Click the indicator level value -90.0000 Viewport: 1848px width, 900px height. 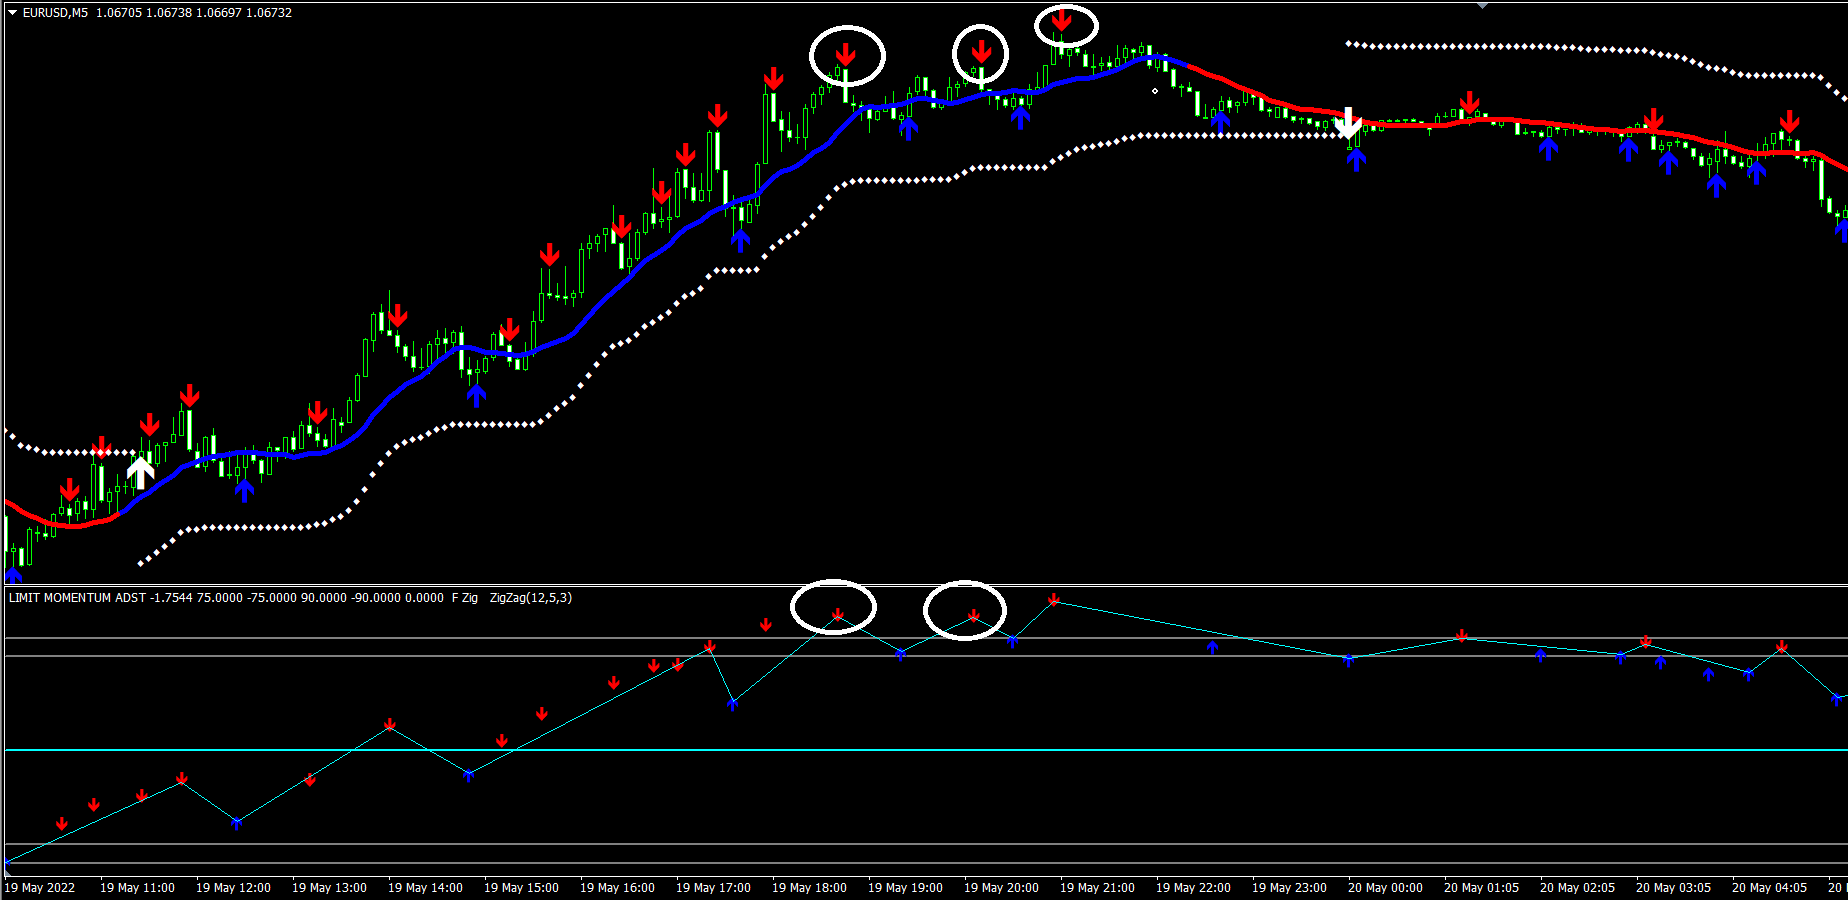[376, 598]
